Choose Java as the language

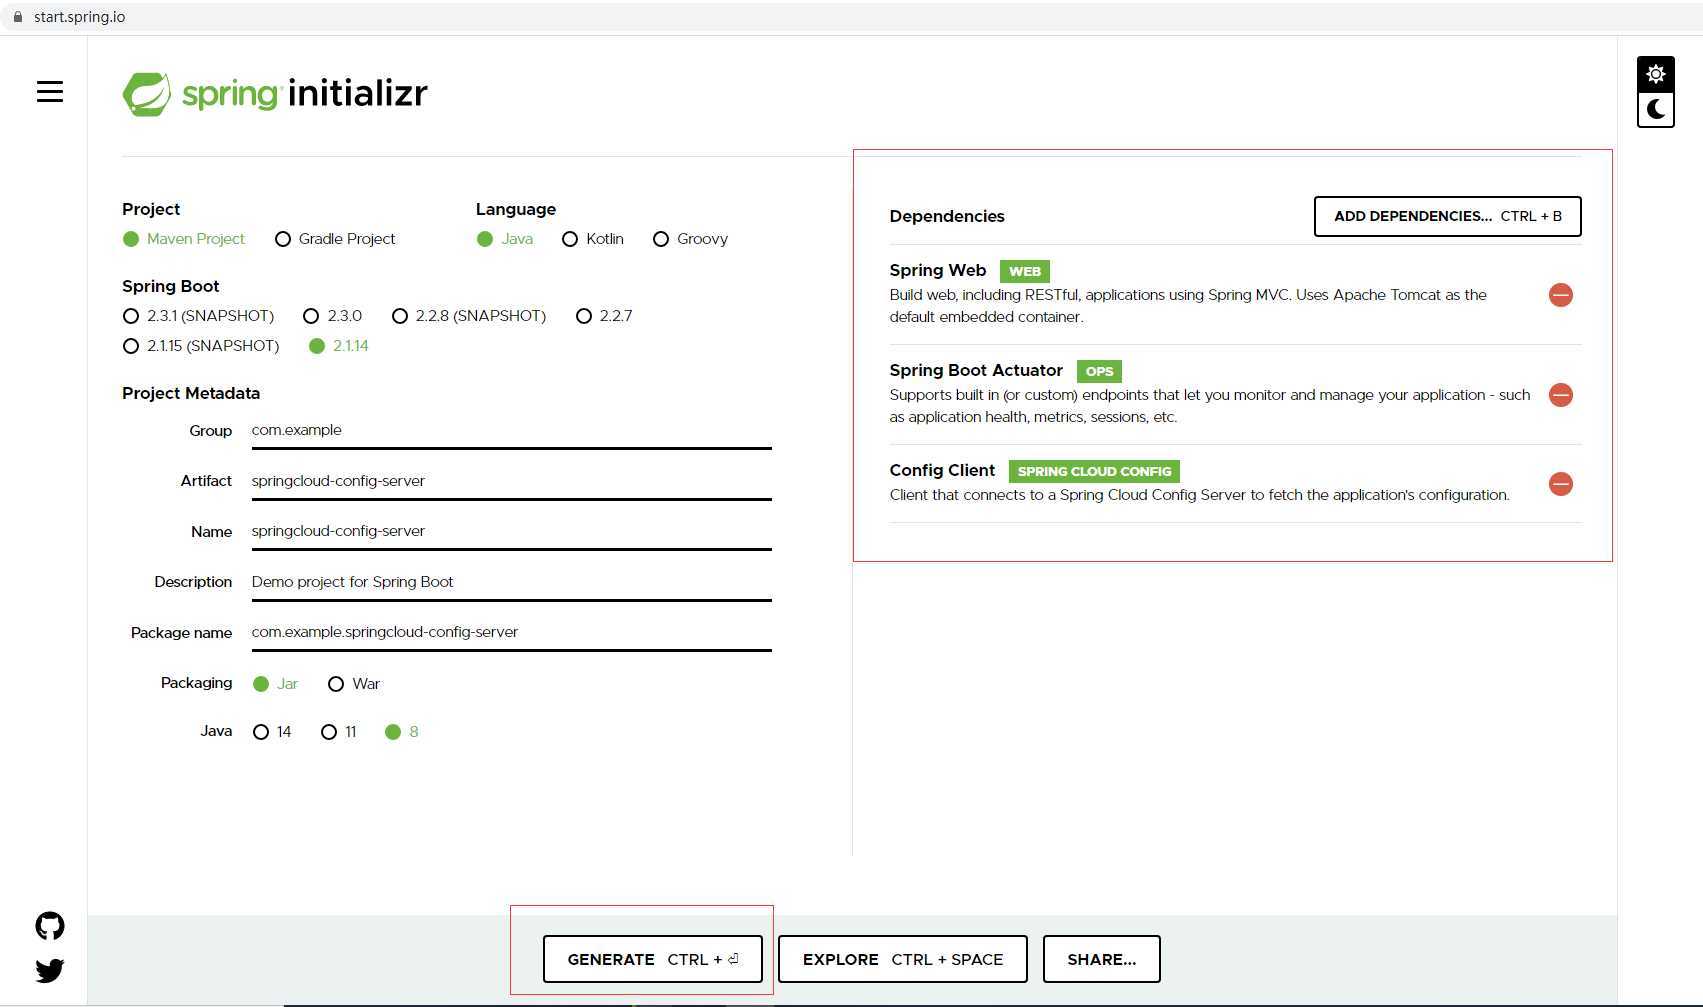click(x=505, y=239)
